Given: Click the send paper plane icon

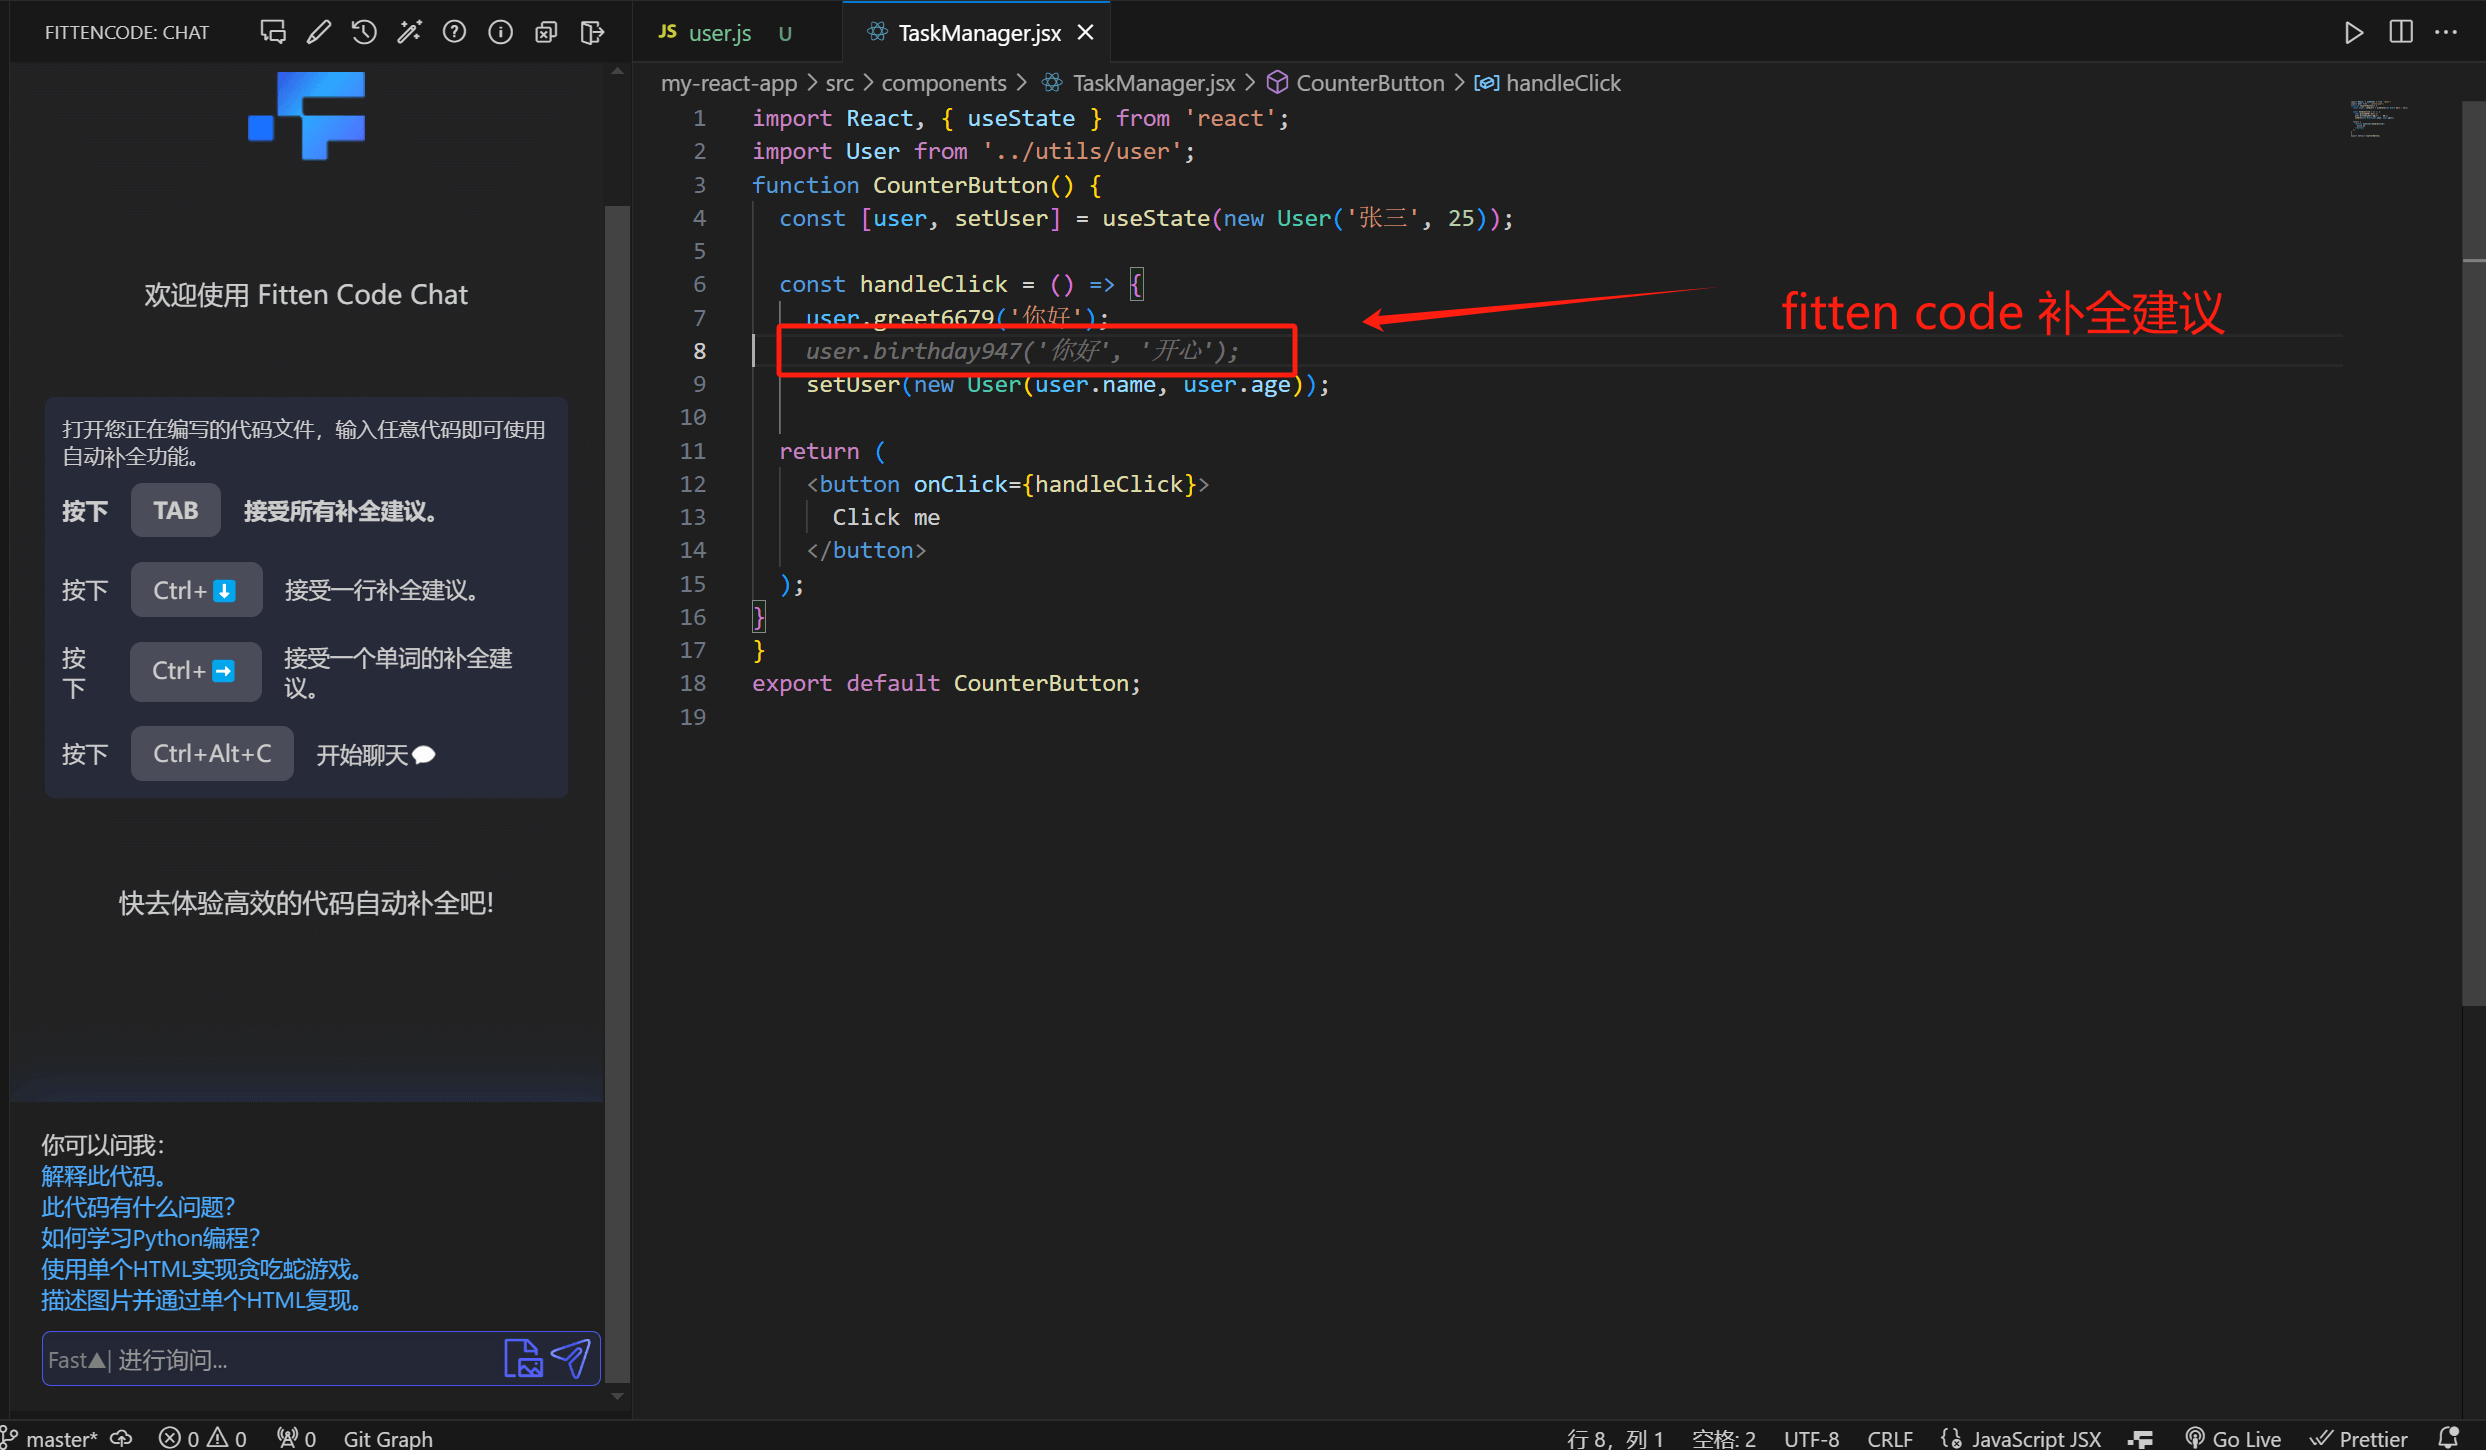Looking at the screenshot, I should pyautogui.click(x=572, y=1358).
